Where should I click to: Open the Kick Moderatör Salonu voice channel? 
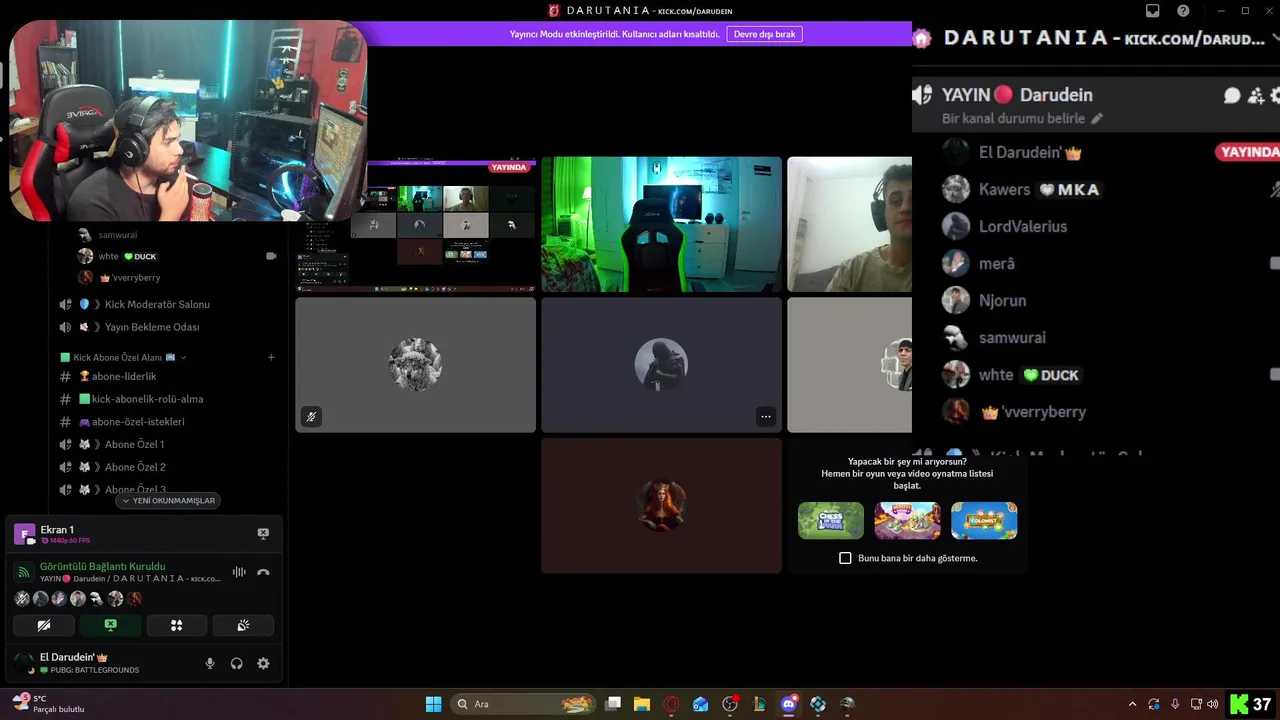(x=157, y=304)
